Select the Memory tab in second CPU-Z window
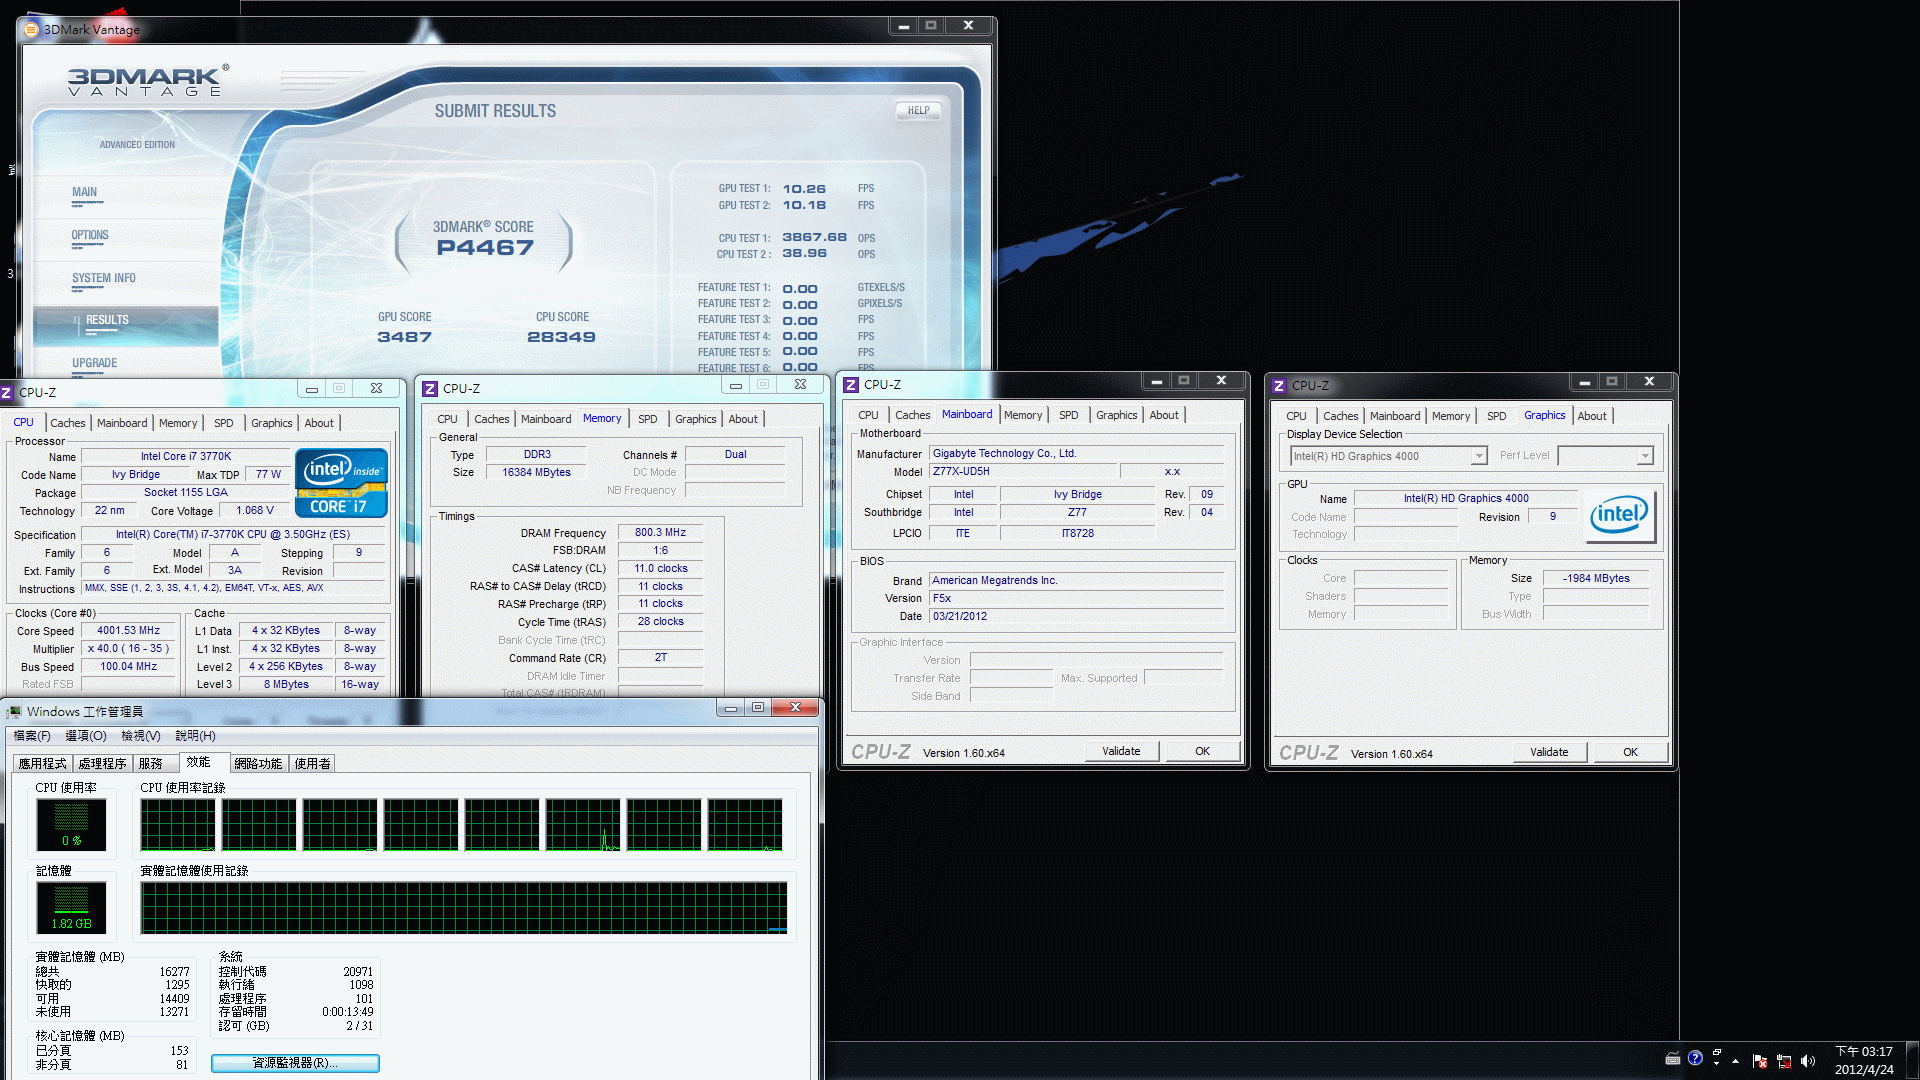The height and width of the screenshot is (1080, 1920). (x=601, y=418)
